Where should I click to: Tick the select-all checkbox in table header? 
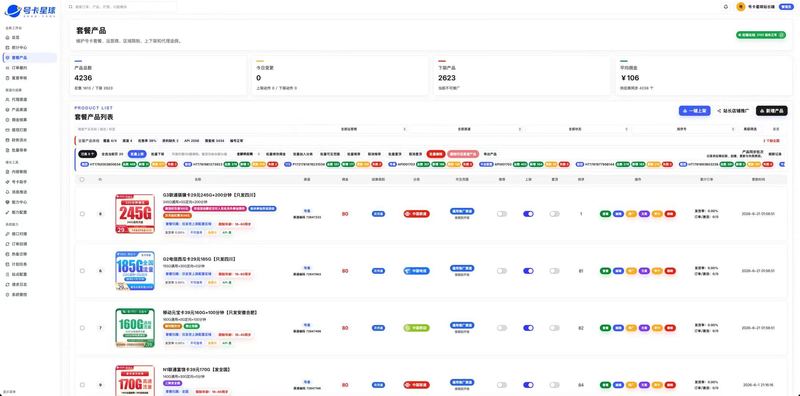click(82, 180)
